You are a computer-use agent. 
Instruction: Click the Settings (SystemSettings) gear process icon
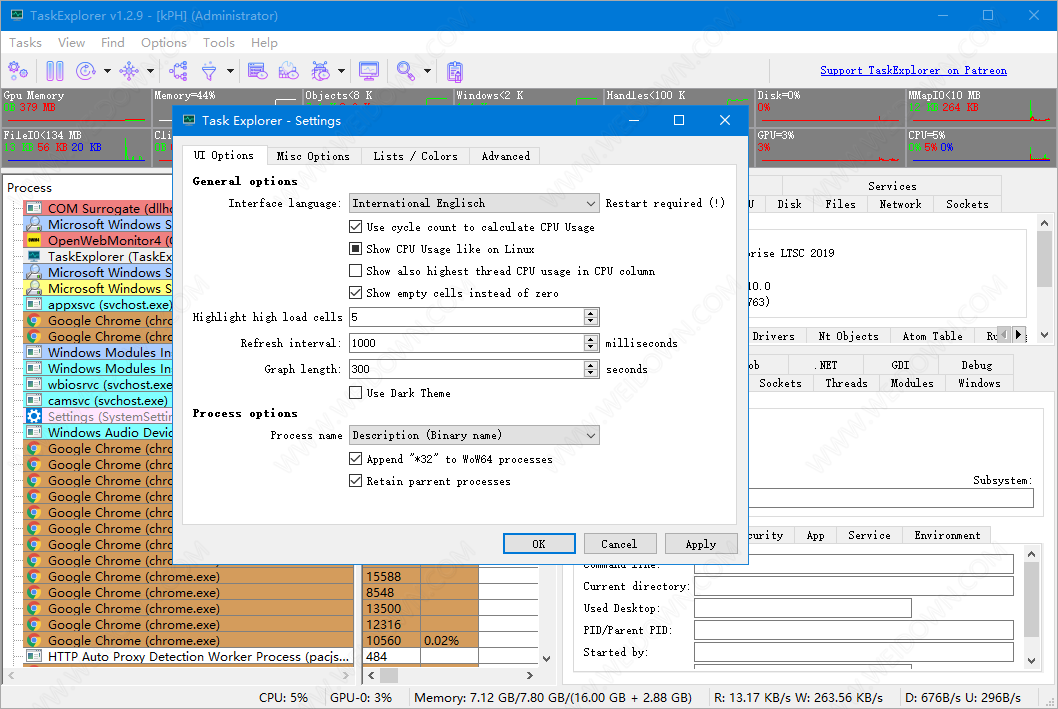coord(34,416)
